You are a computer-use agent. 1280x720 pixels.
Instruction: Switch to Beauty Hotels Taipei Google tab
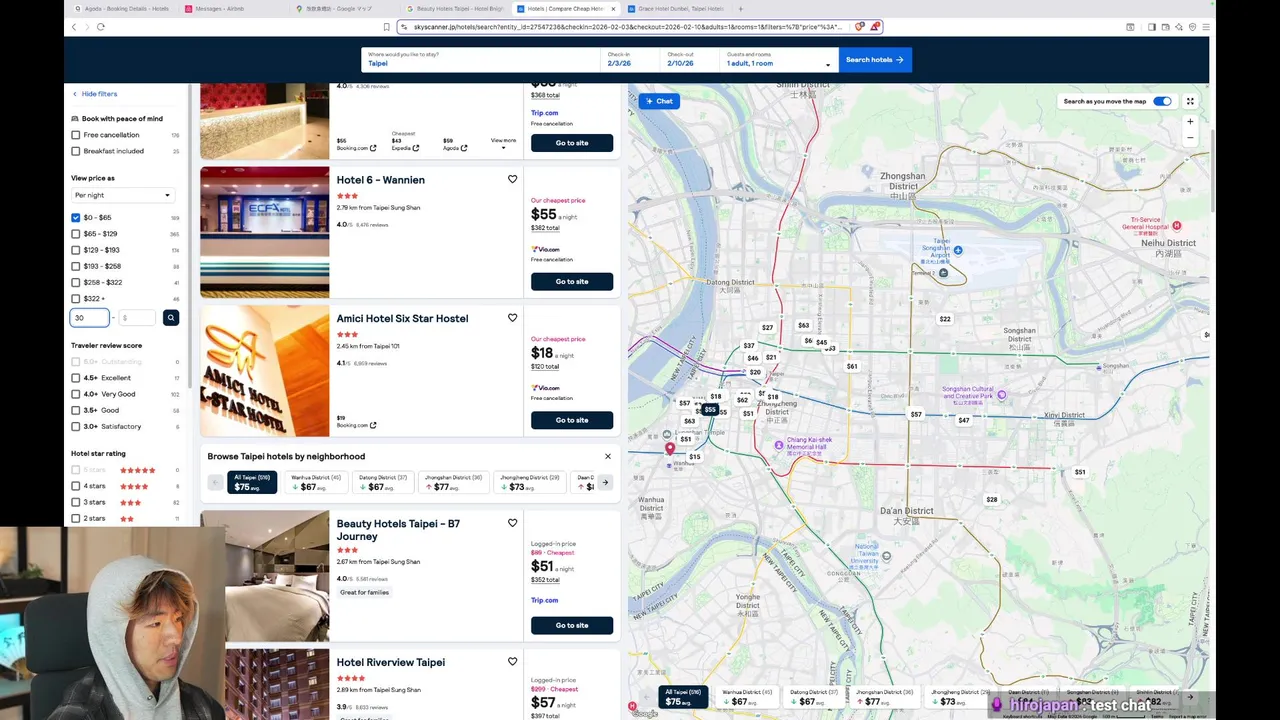coord(453,8)
